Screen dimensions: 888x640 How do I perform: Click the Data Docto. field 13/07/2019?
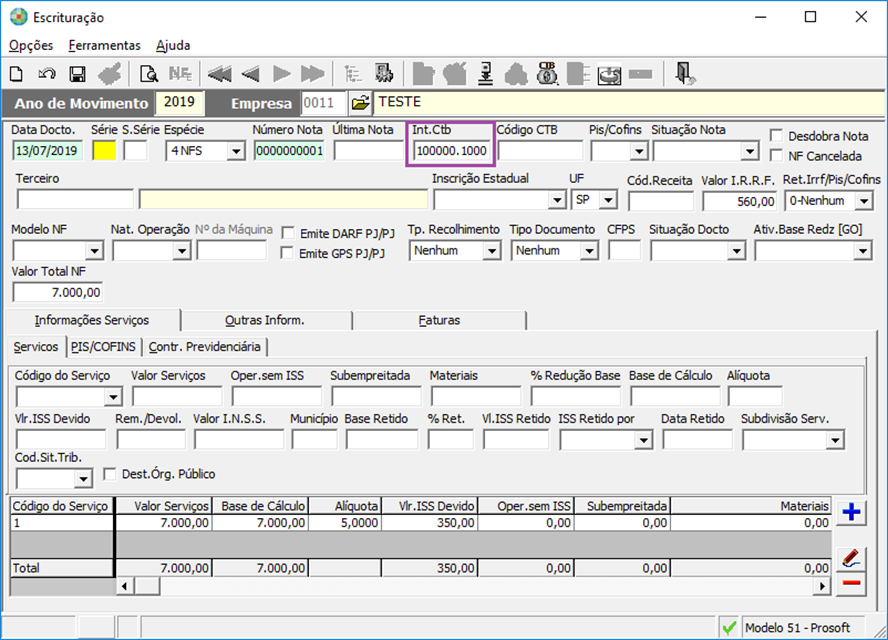click(x=47, y=151)
